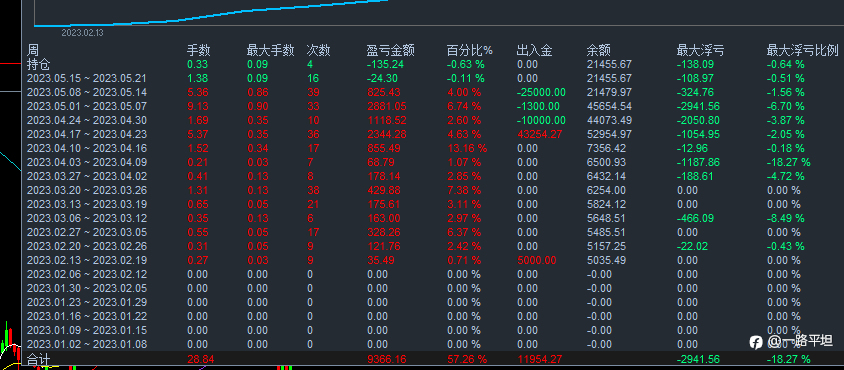
Task: Select the 2023.04.17 ~ 2023.04.23 week row
Action: 432,134
